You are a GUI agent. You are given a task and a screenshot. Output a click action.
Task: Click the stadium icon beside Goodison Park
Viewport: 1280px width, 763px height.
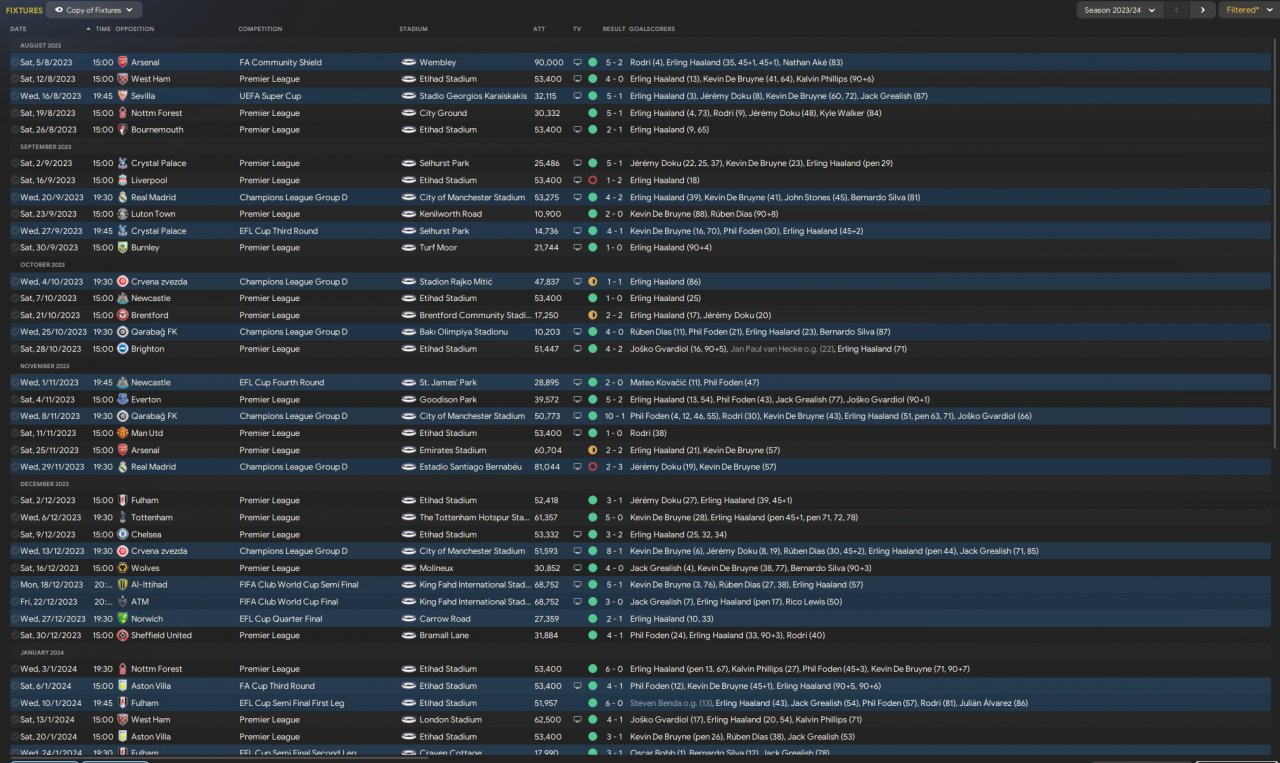408,400
